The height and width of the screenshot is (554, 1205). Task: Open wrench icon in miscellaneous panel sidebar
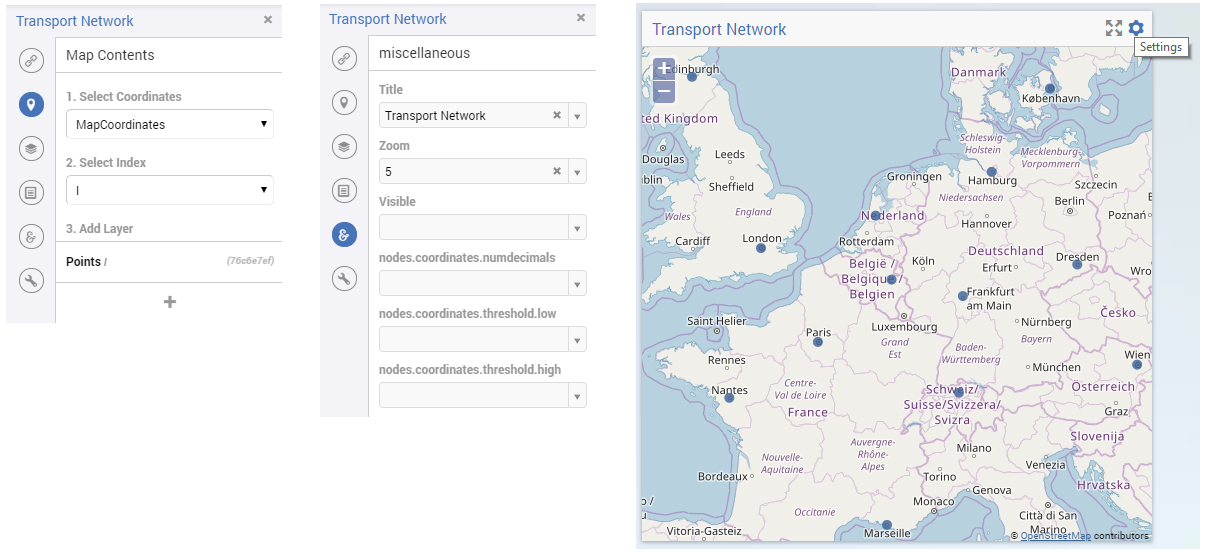tap(344, 278)
